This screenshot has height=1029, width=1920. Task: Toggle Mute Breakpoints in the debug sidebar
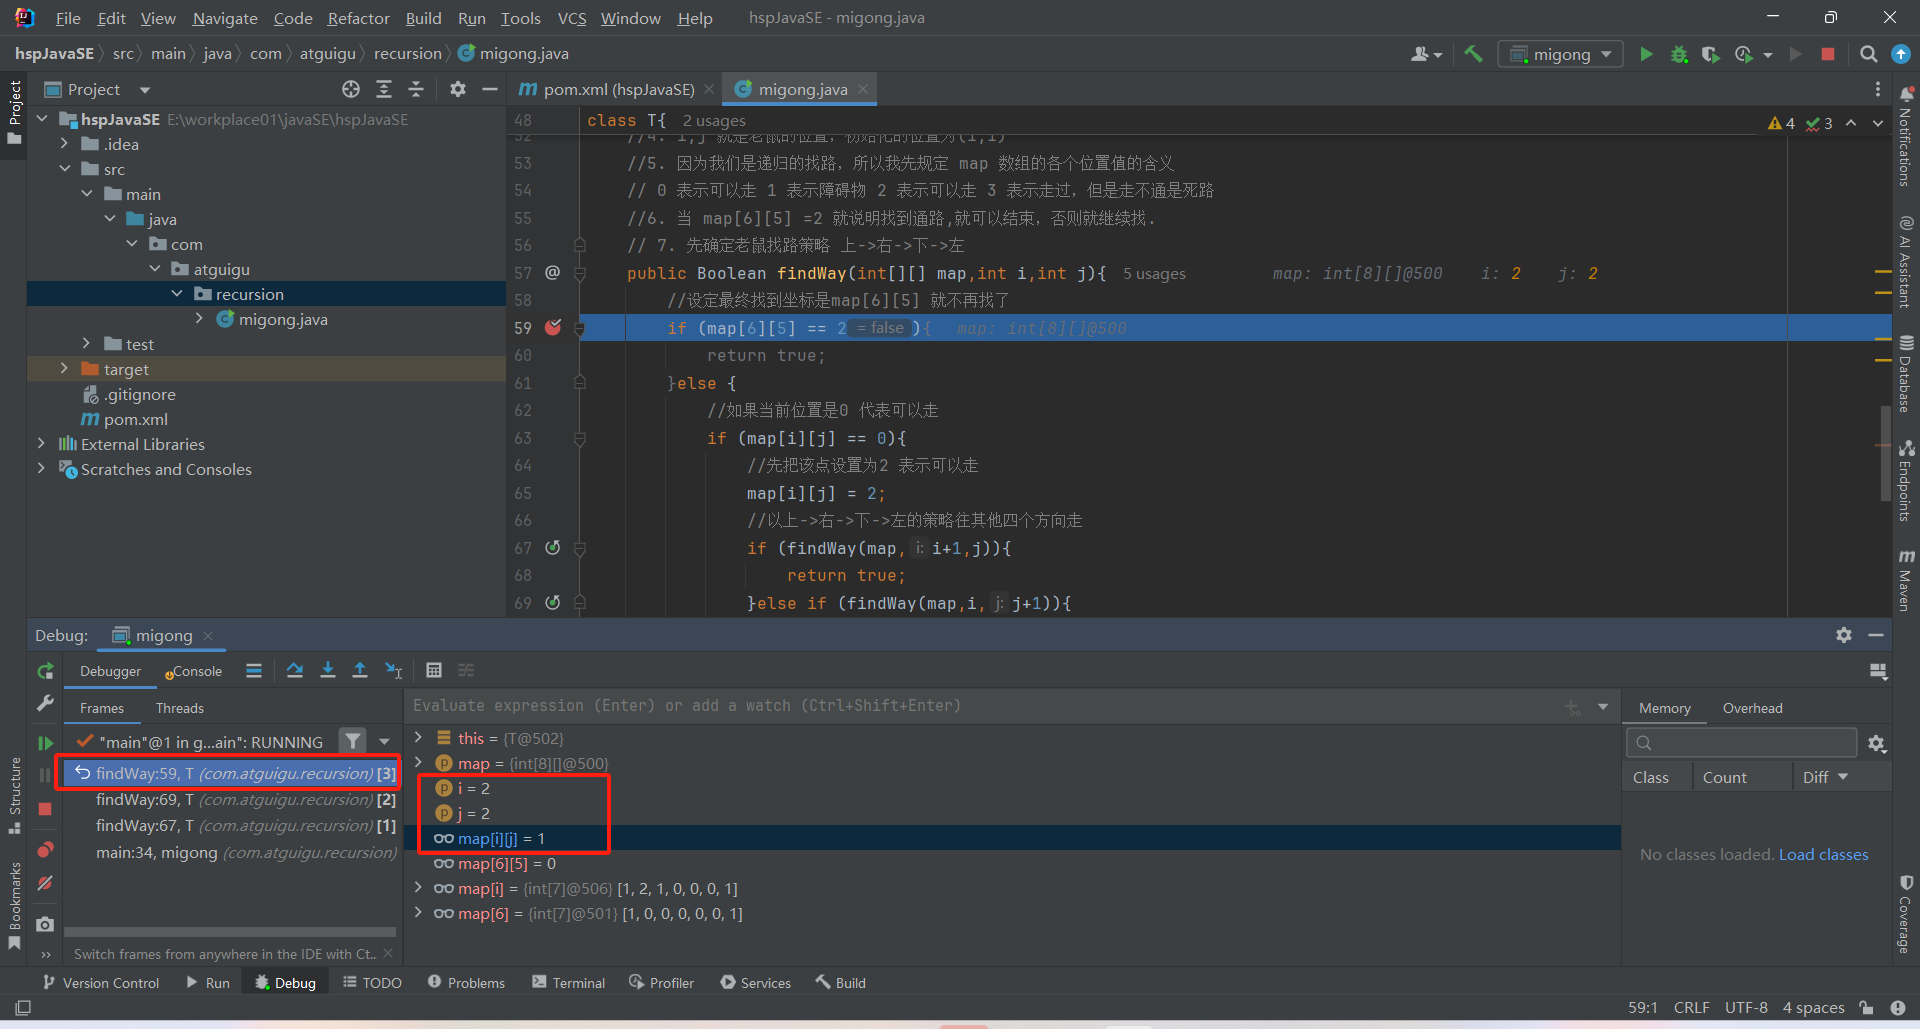(45, 884)
